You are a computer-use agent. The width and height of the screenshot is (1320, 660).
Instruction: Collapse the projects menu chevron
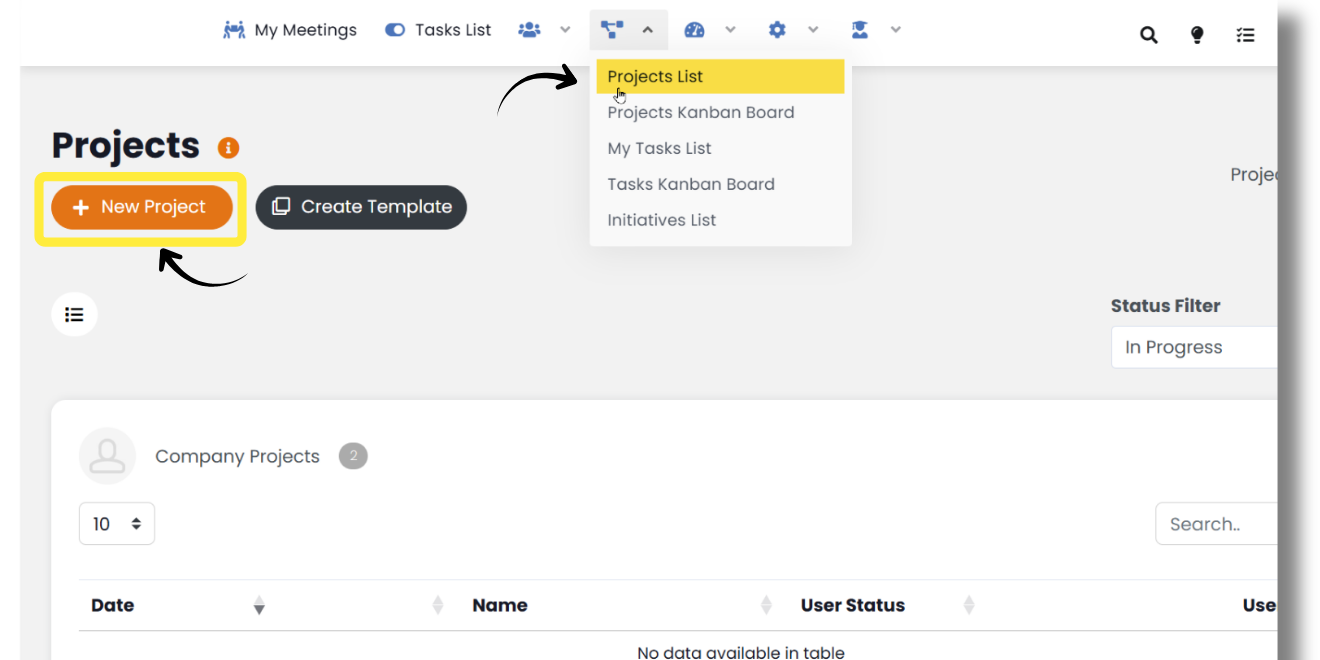coord(648,30)
